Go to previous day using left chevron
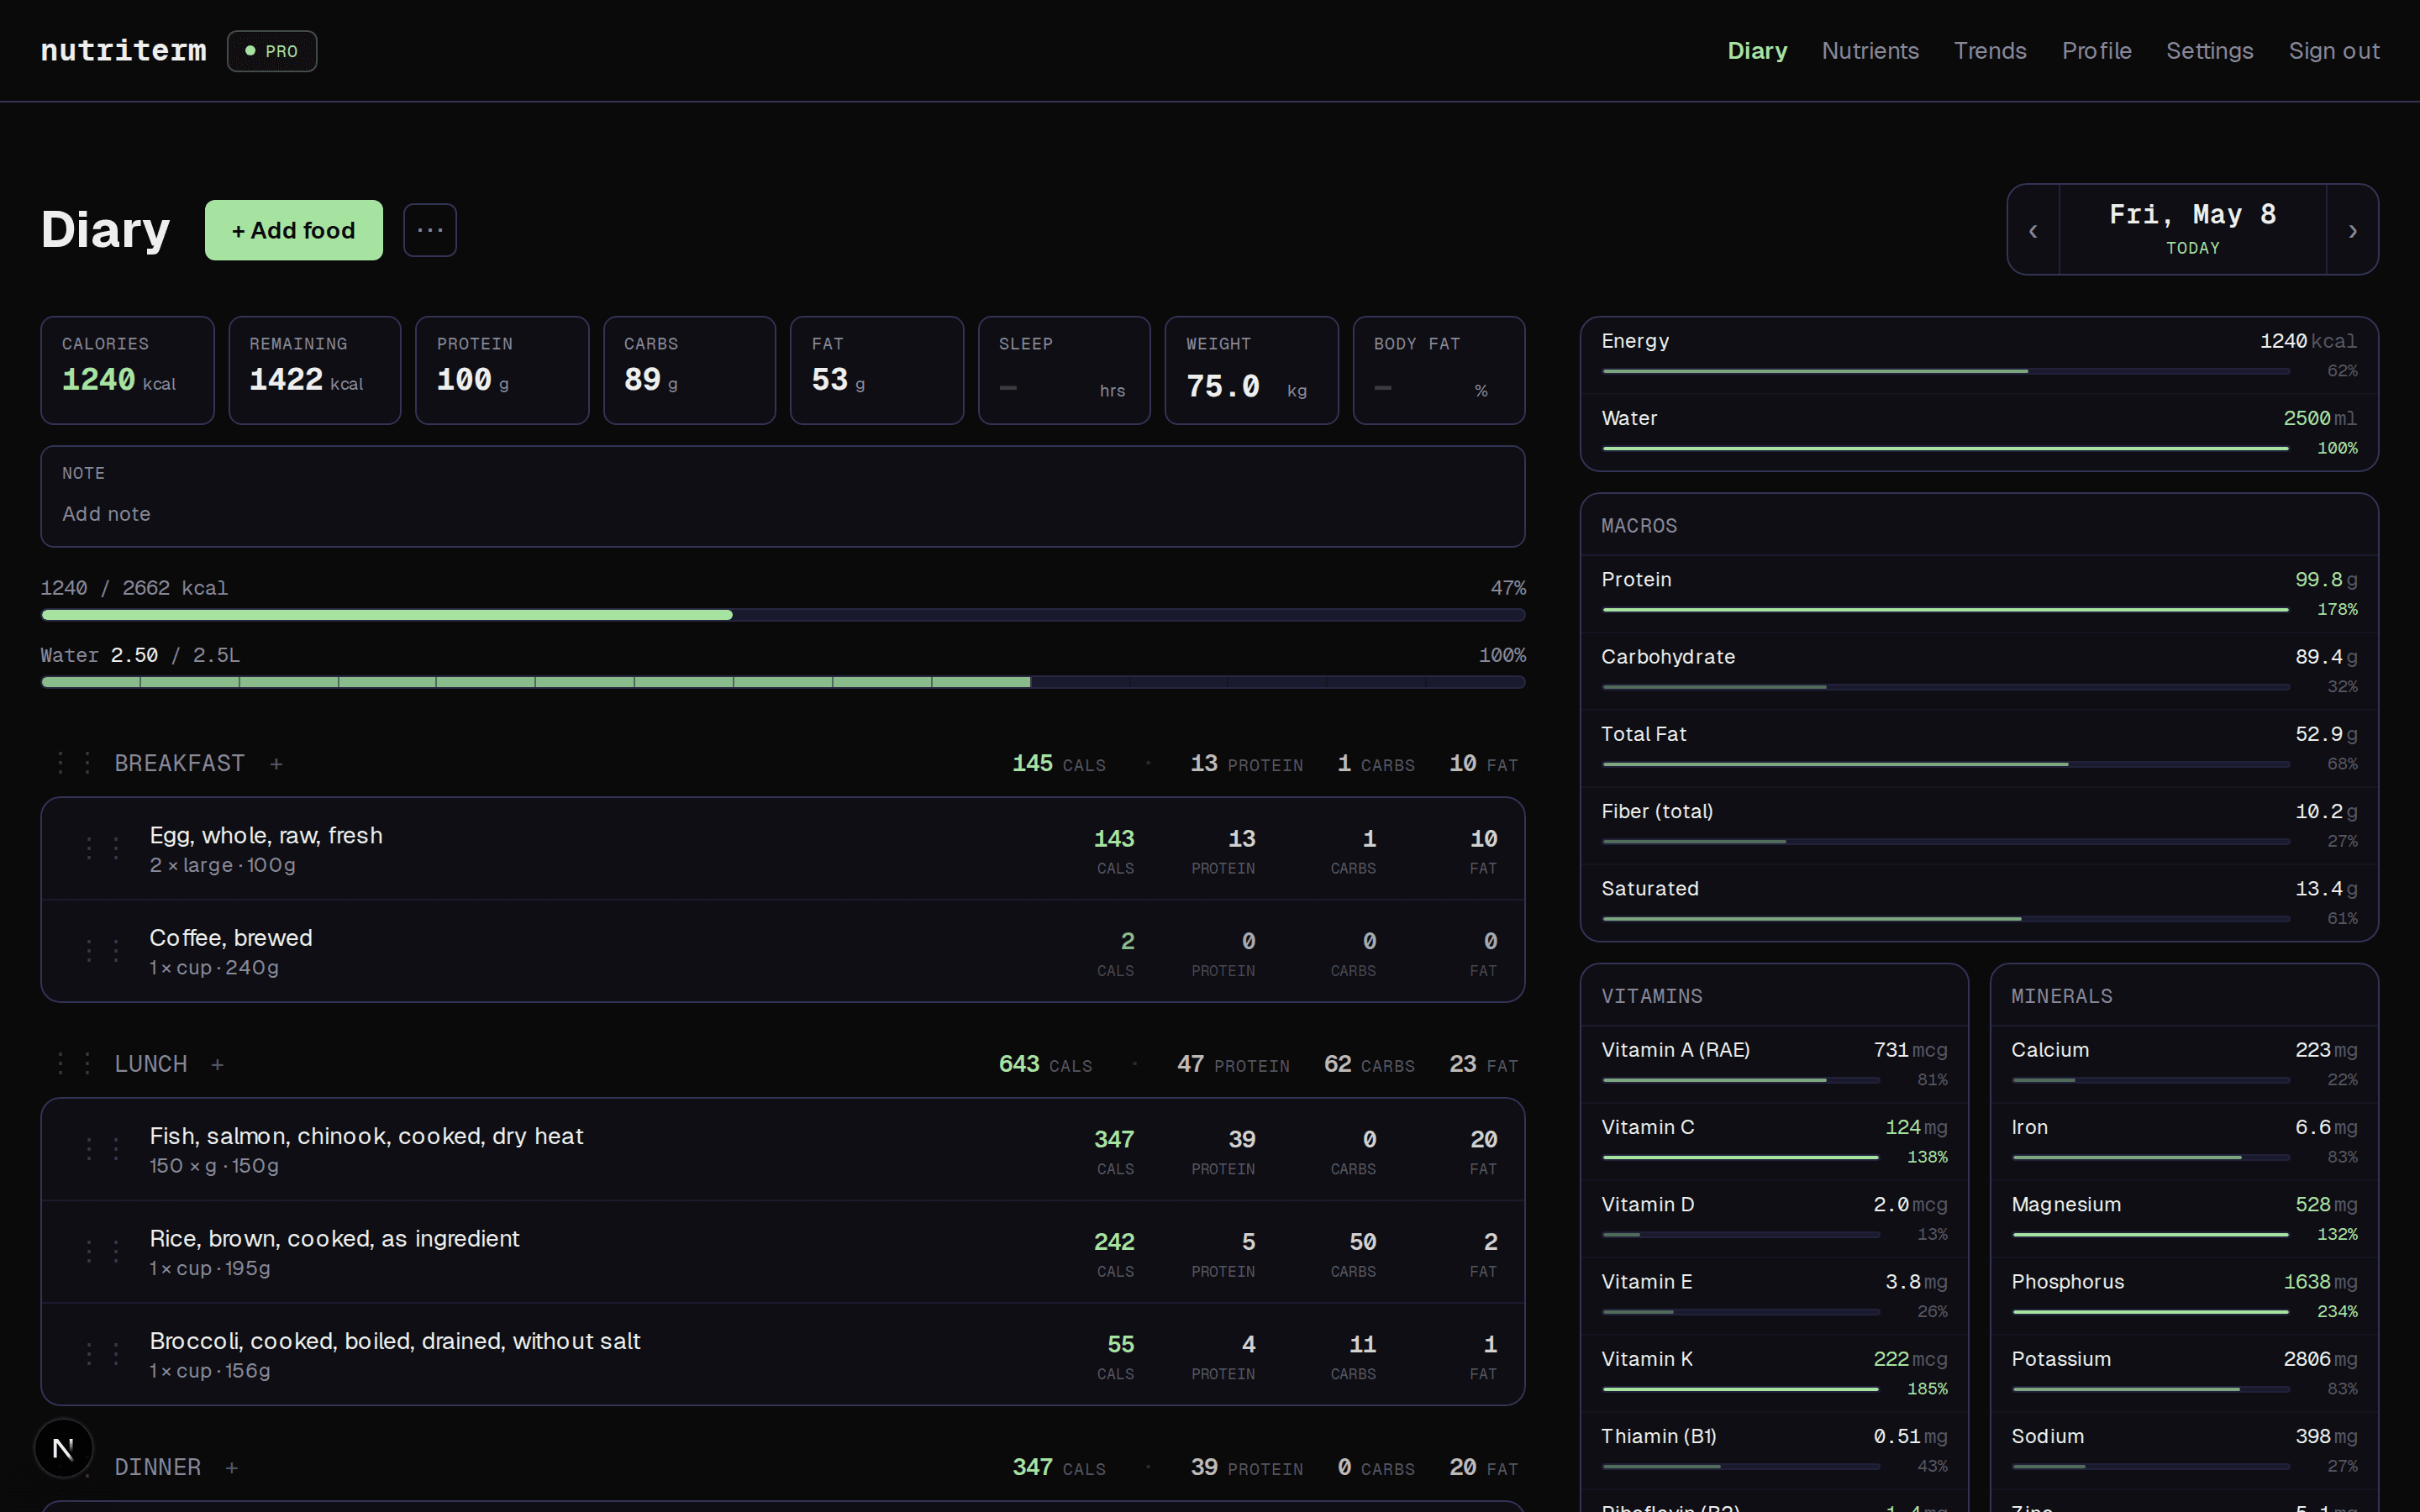The width and height of the screenshot is (2420, 1512). point(2033,230)
